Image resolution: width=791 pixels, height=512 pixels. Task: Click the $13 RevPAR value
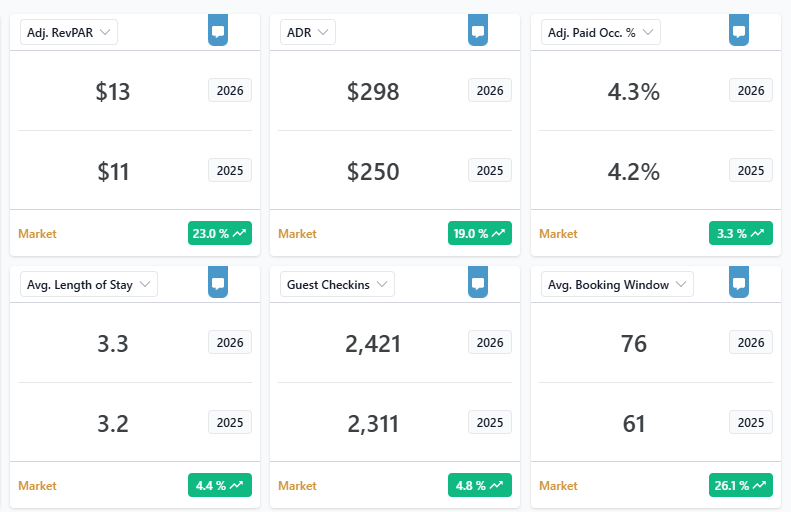pyautogui.click(x=113, y=92)
